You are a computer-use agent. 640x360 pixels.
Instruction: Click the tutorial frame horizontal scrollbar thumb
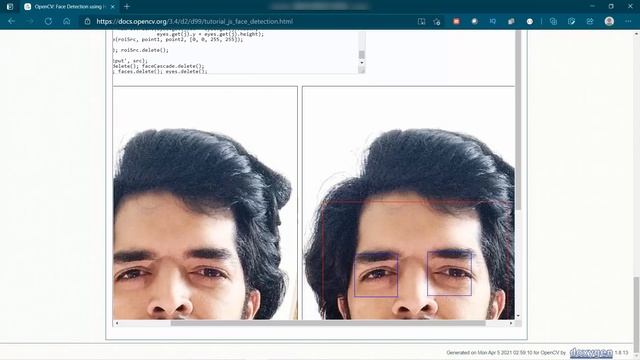click(x=328, y=323)
